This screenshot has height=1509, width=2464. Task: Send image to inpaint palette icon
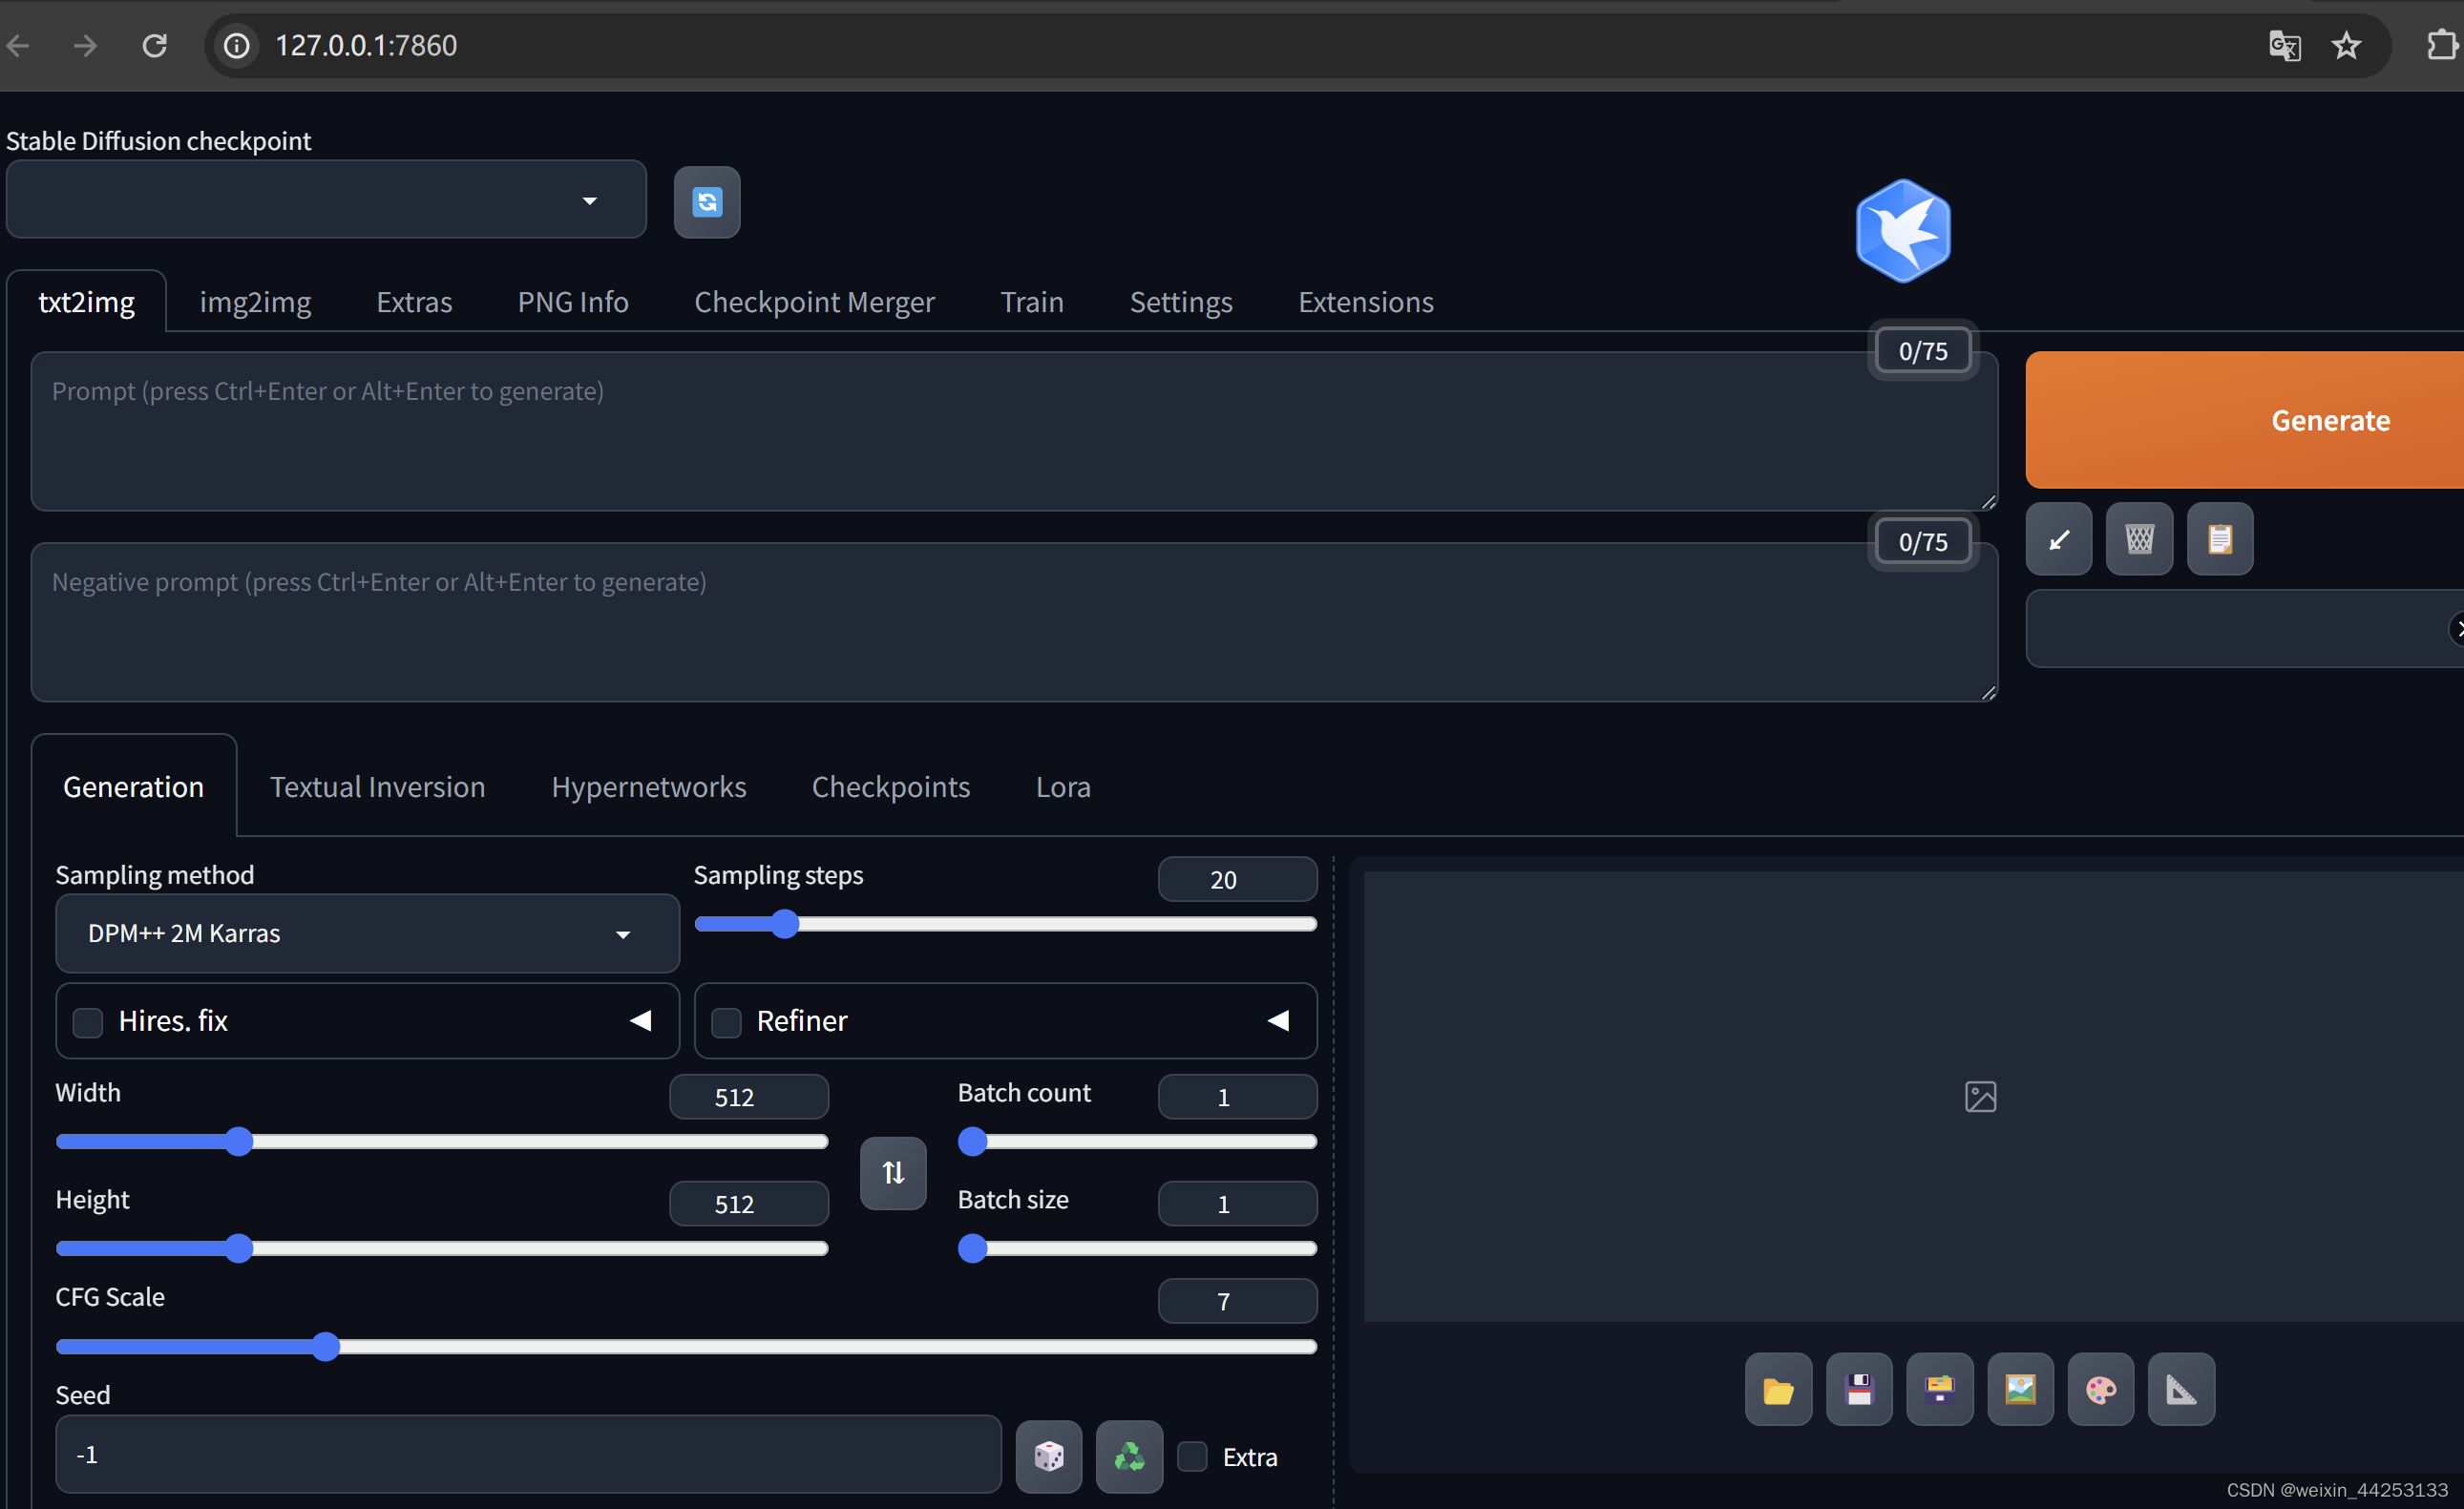click(2100, 1389)
